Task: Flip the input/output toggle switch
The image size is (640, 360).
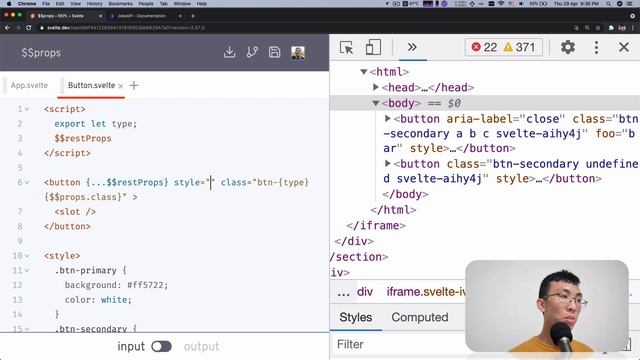Action: (x=161, y=347)
